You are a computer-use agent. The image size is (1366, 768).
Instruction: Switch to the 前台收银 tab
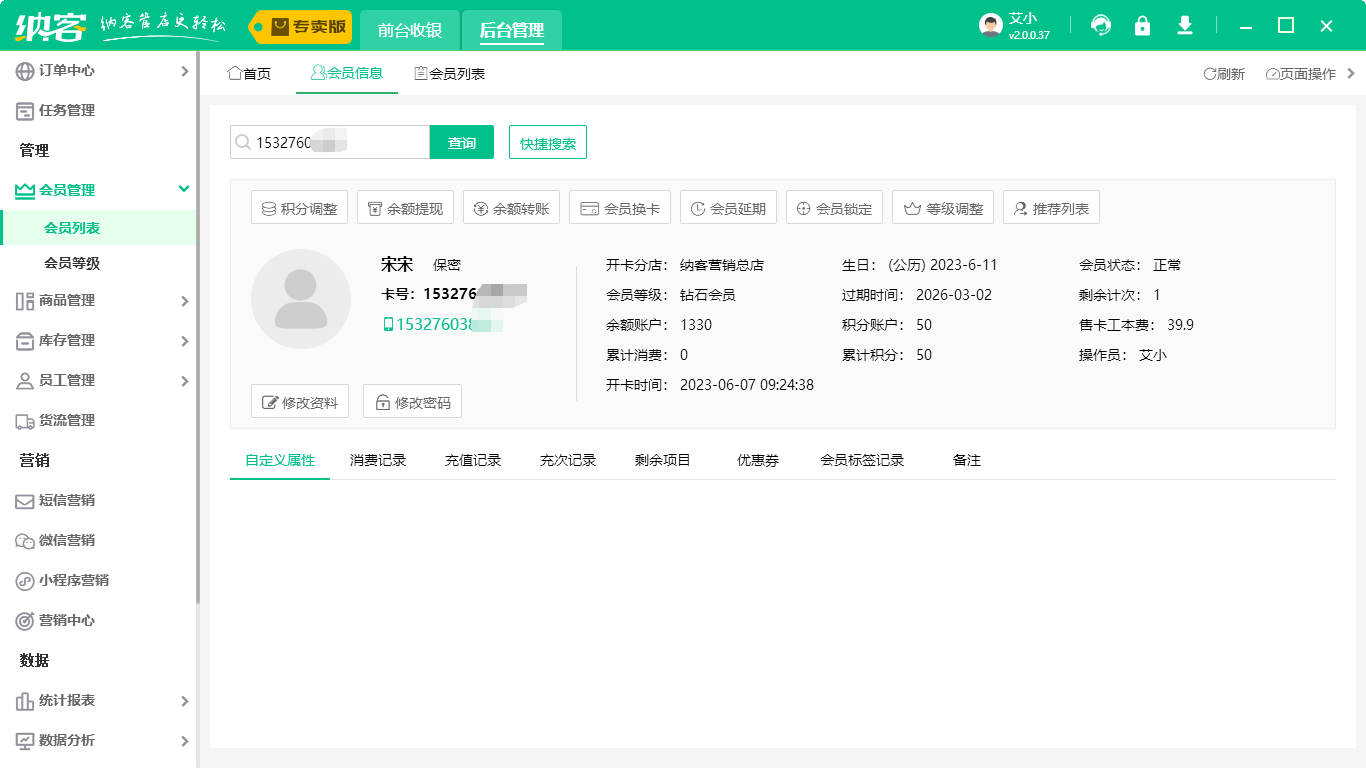tap(409, 30)
